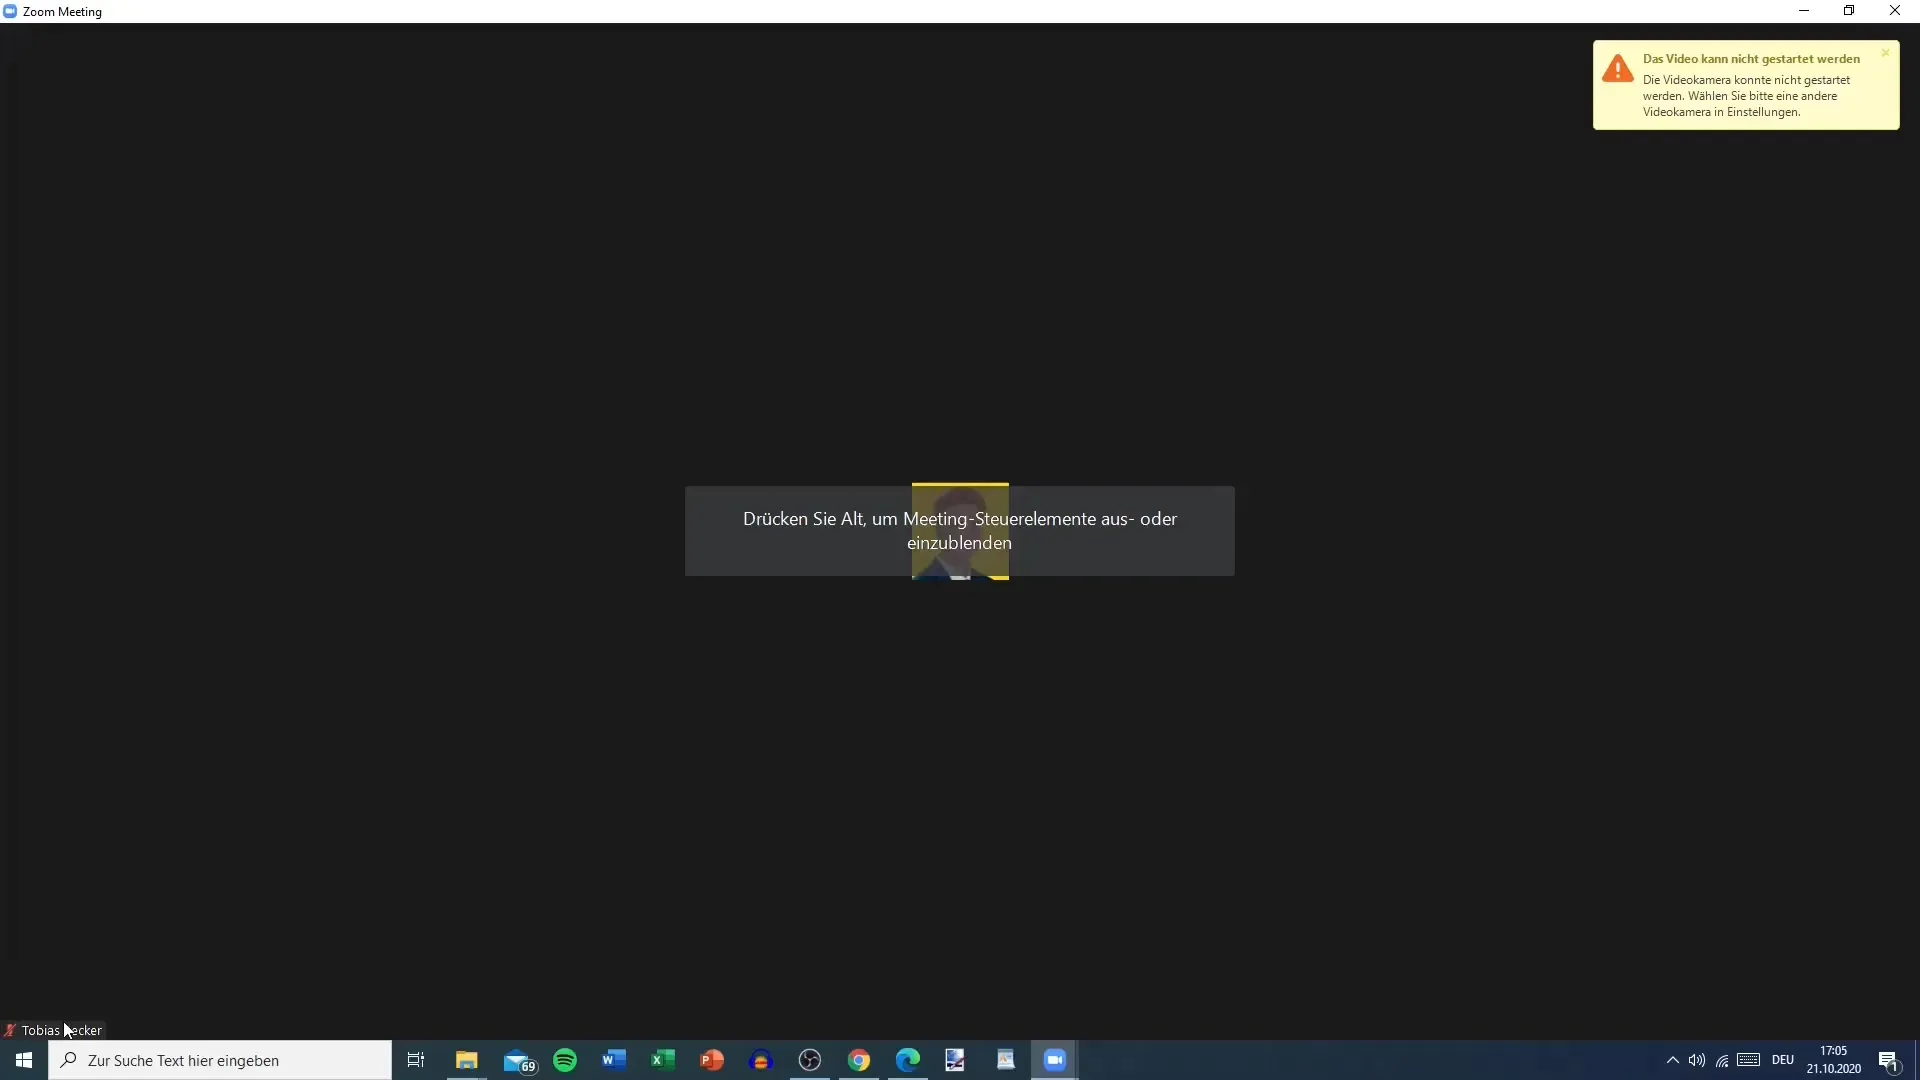Open the Windows Start menu

point(24,1060)
